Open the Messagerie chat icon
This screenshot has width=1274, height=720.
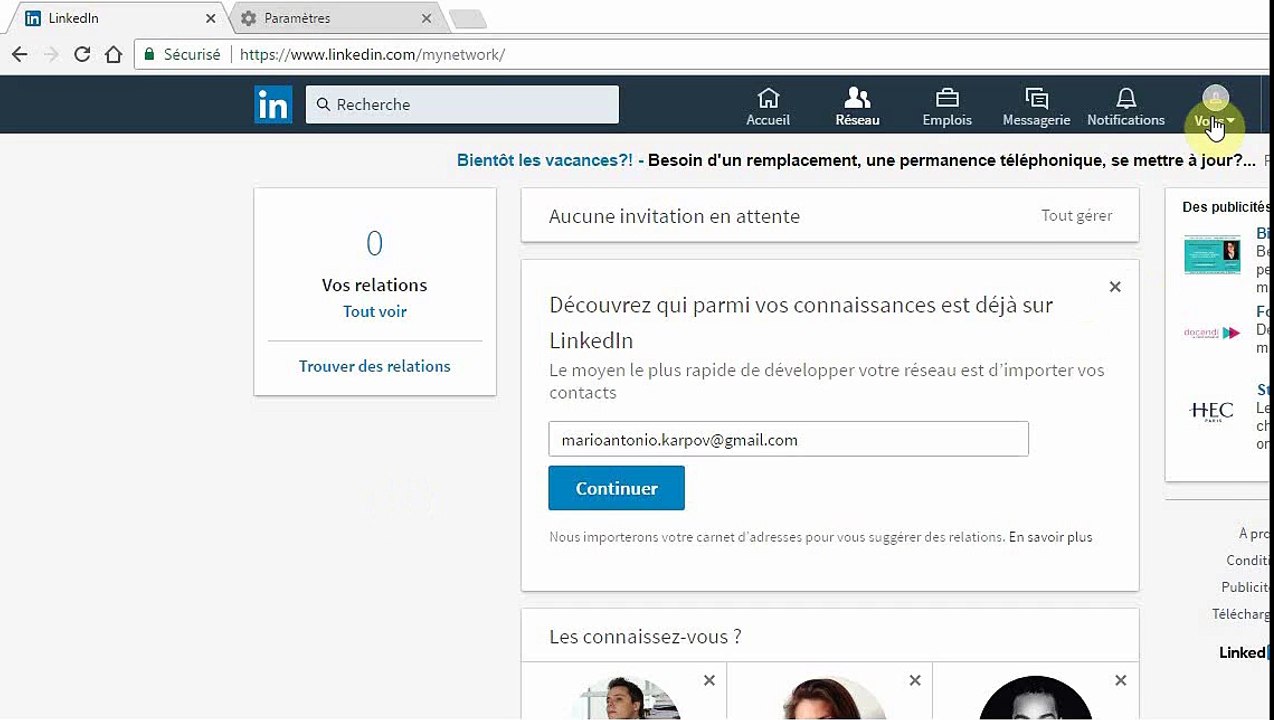click(x=1036, y=106)
